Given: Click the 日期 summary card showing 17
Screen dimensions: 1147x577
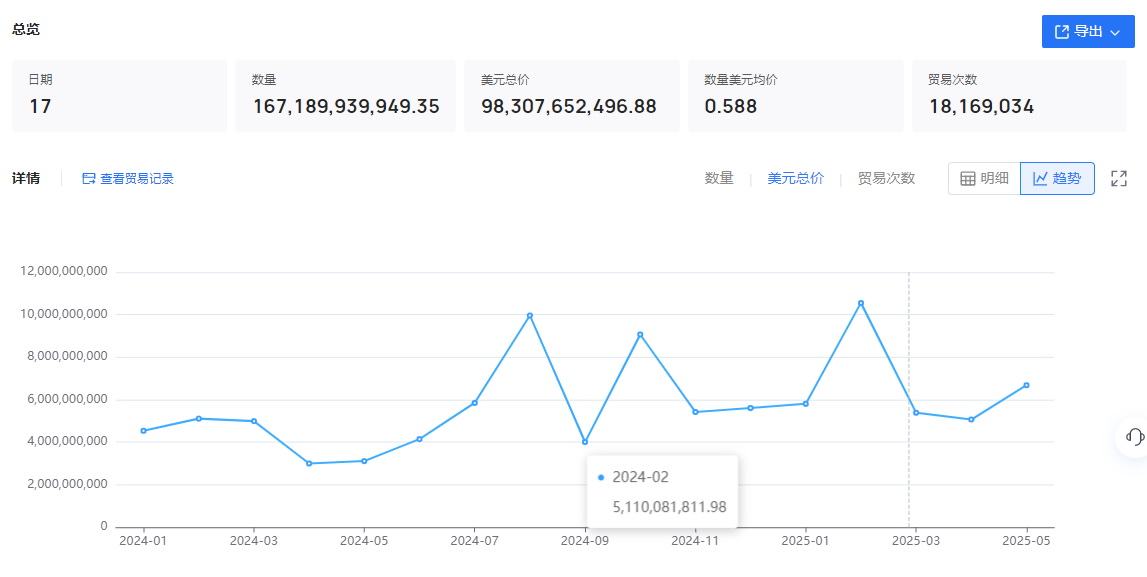Looking at the screenshot, I should coord(119,95).
